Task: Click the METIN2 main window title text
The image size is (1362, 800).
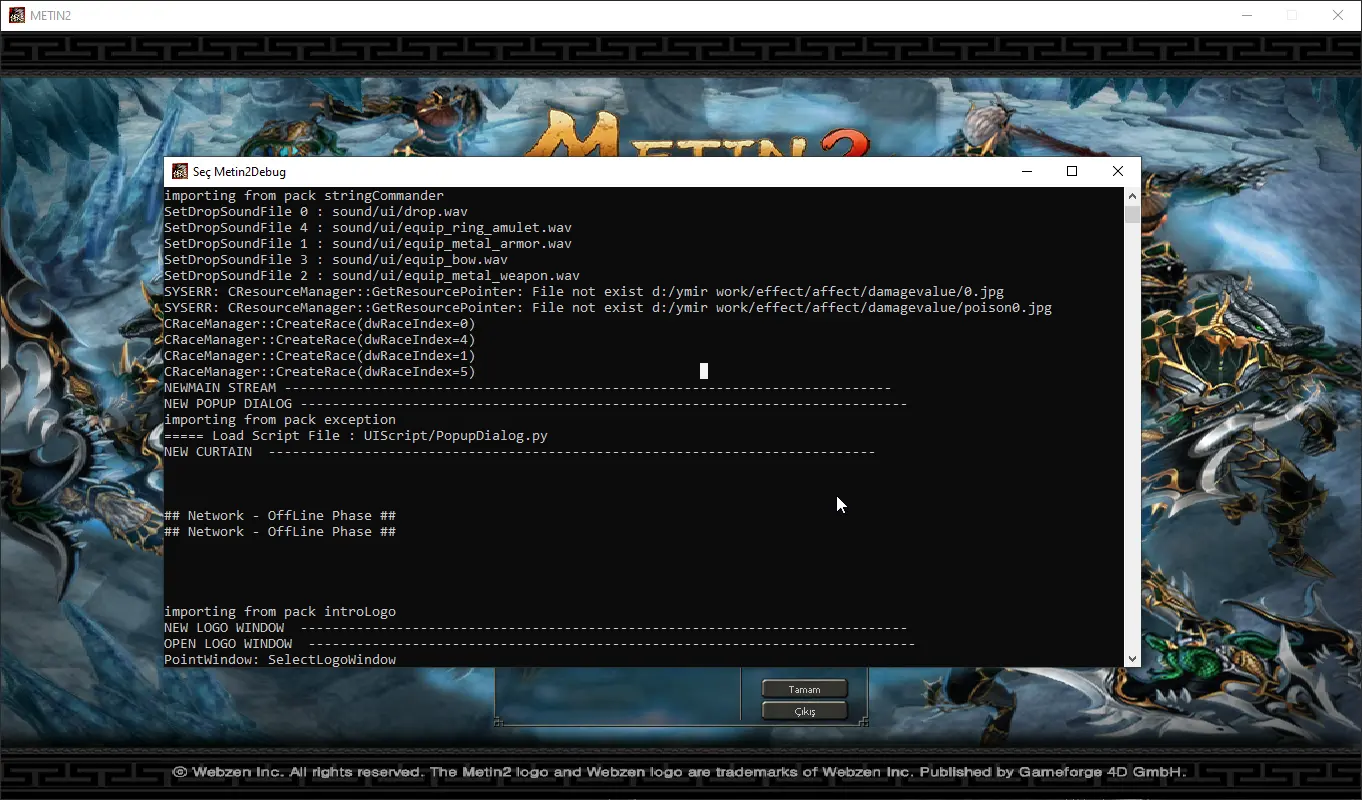Action: (x=51, y=16)
